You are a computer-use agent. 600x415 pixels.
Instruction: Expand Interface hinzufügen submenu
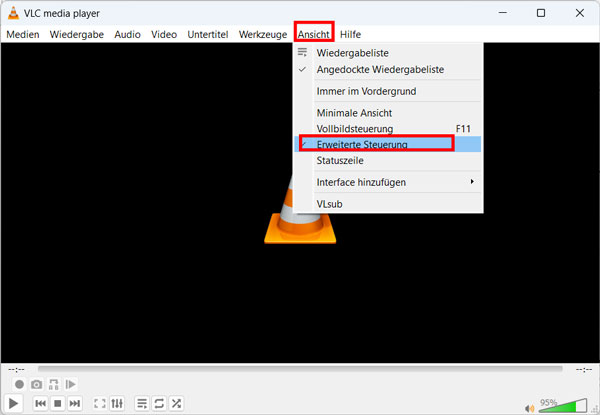pos(387,182)
